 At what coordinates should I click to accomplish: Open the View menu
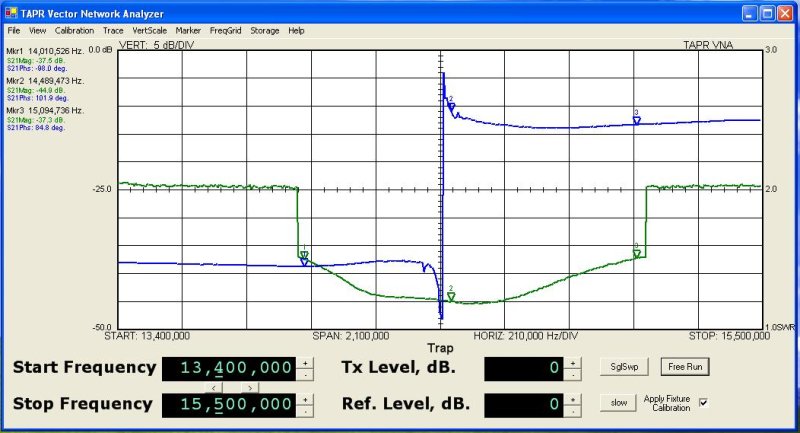[x=37, y=31]
